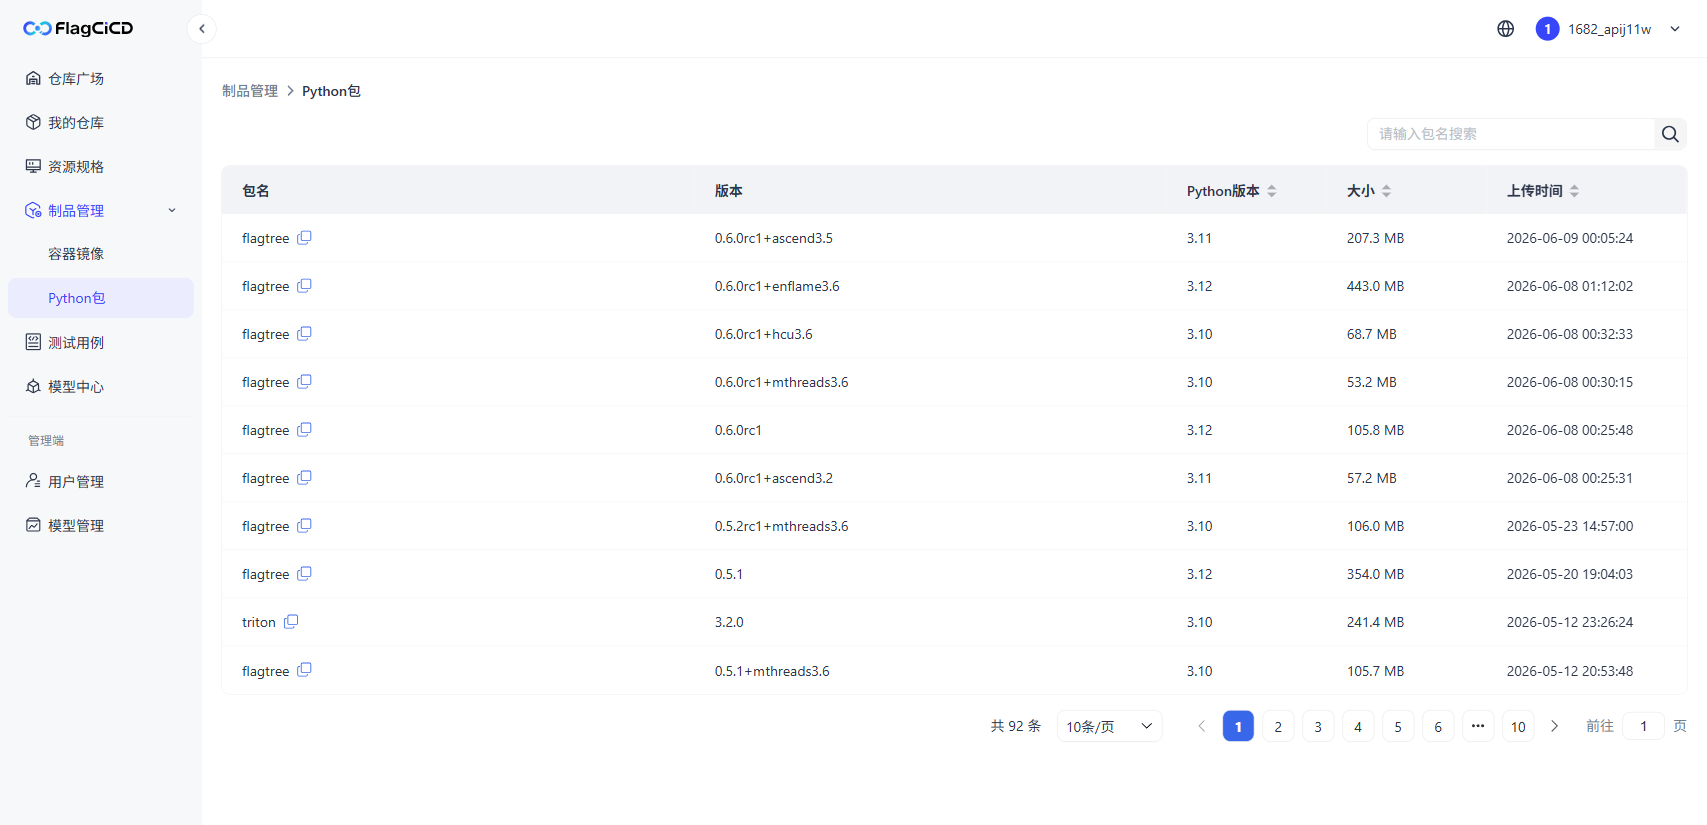The width and height of the screenshot is (1707, 825).
Task: Click the 模型中心 icon
Action: [33, 386]
